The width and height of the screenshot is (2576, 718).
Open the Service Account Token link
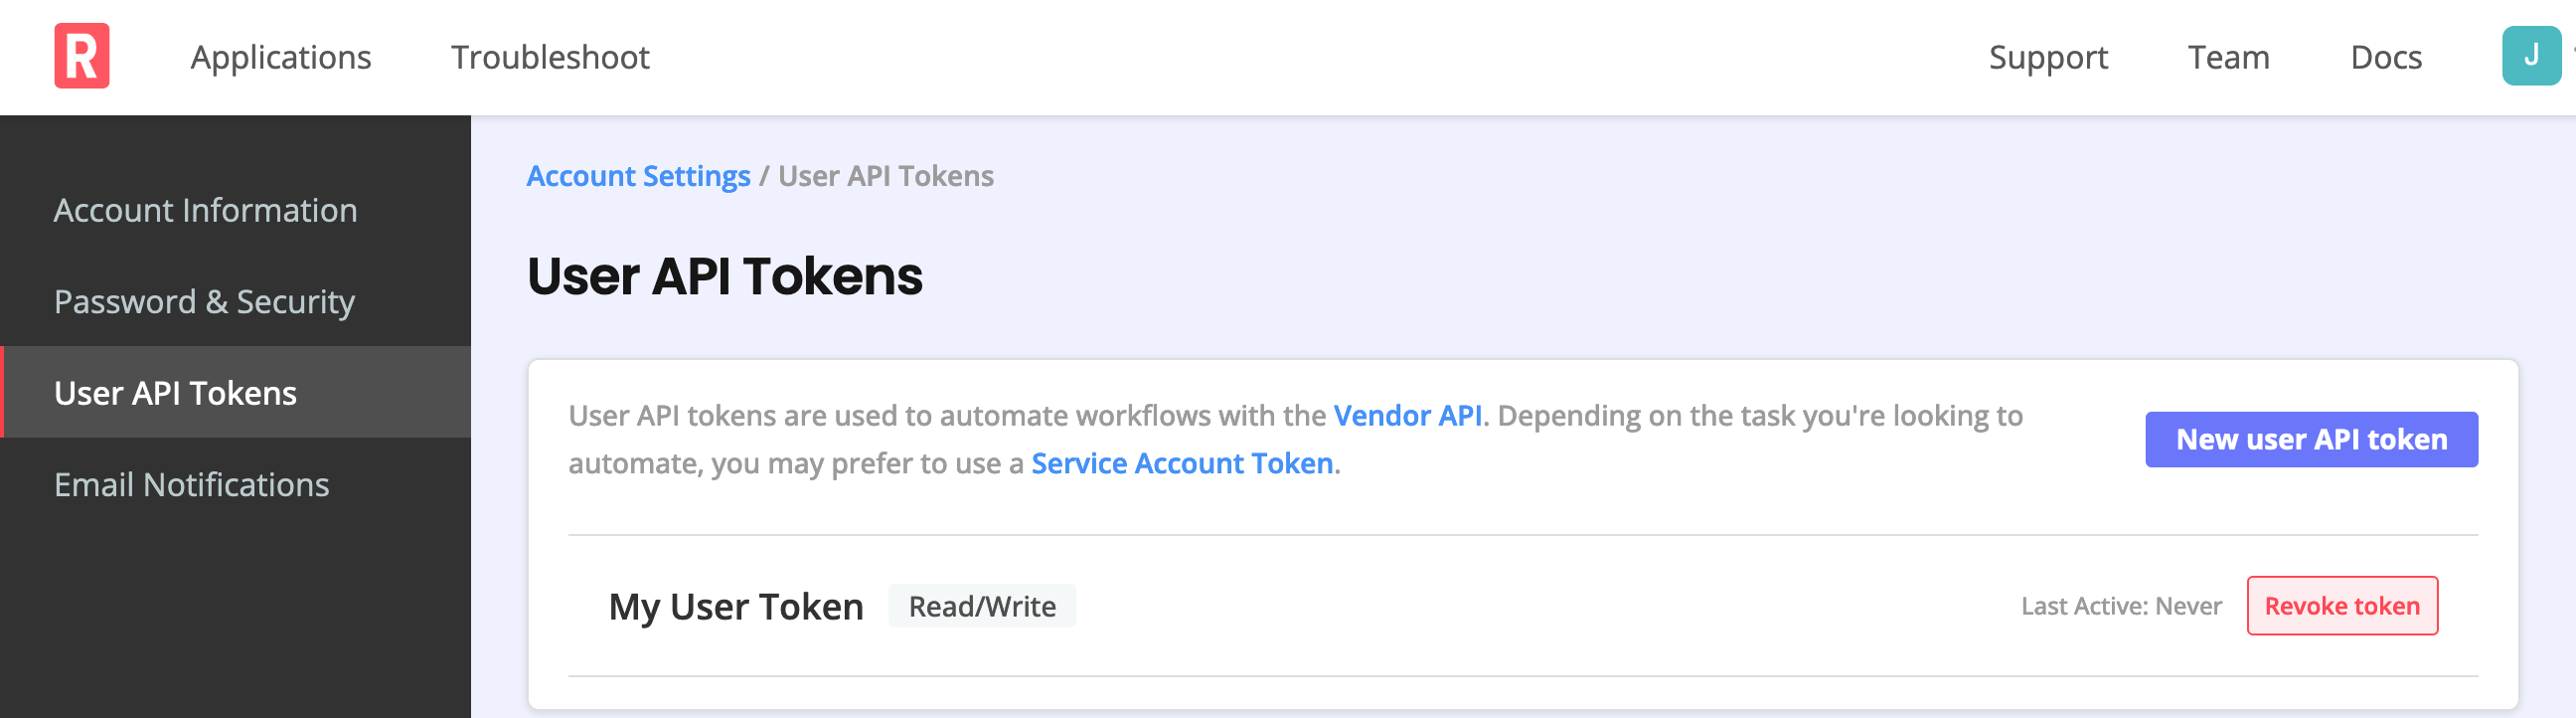click(1183, 463)
